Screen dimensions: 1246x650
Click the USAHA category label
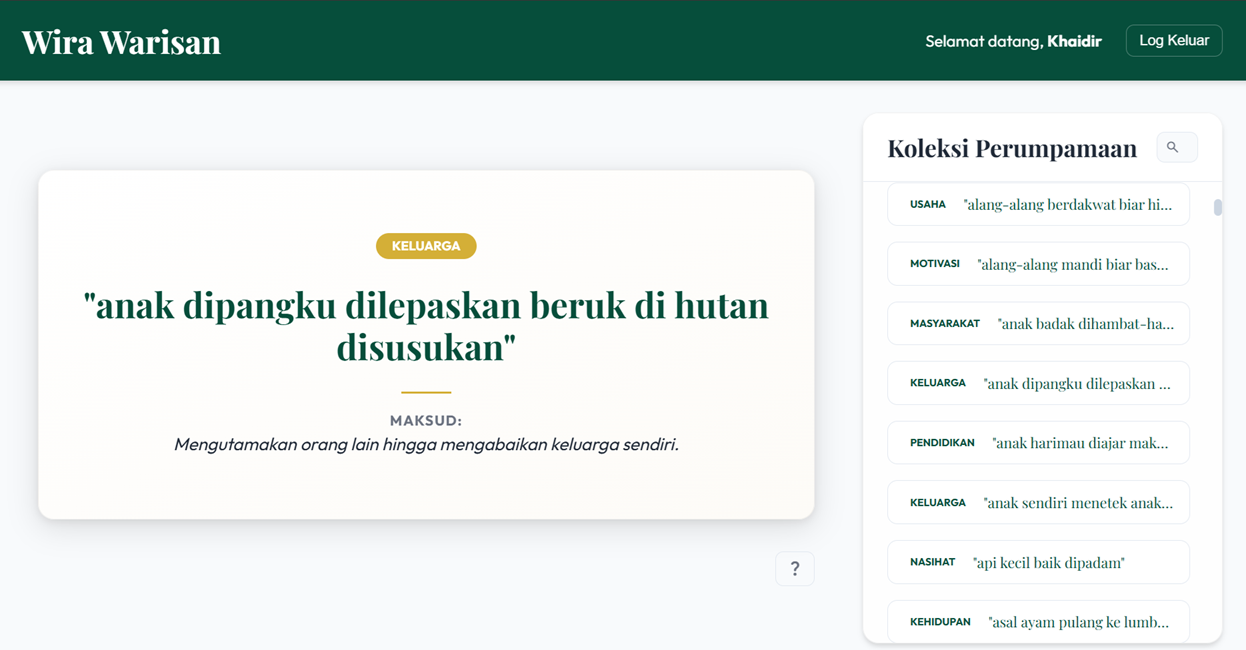[x=928, y=204]
